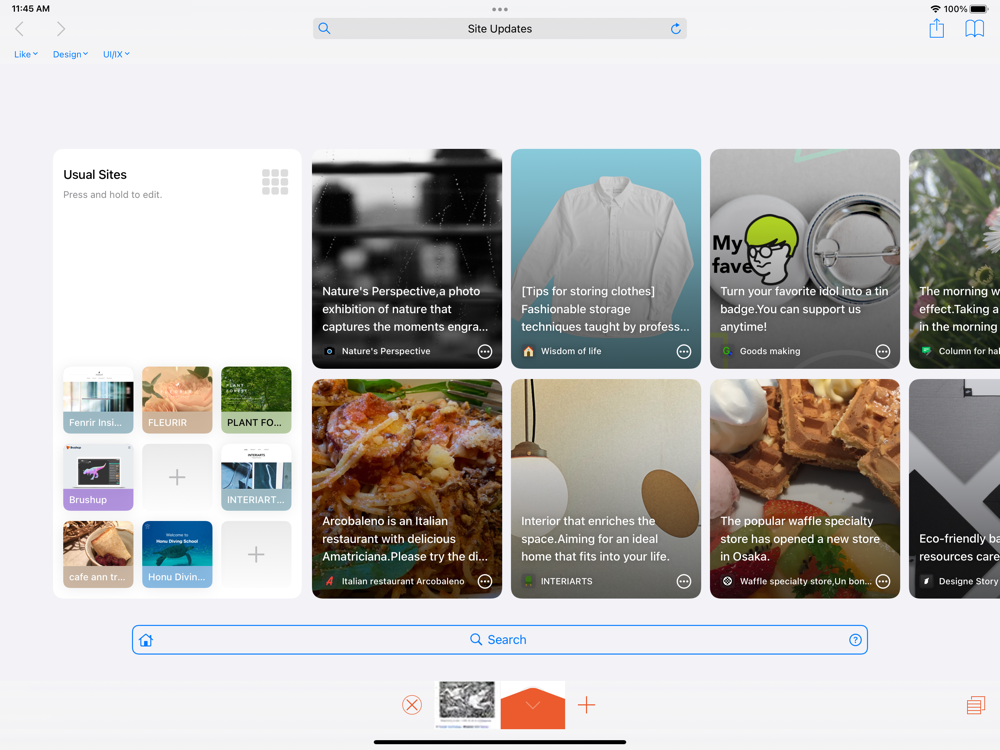This screenshot has height=750, width=1000.
Task: Click 'Press and hold to edit.' text
Action: click(113, 195)
